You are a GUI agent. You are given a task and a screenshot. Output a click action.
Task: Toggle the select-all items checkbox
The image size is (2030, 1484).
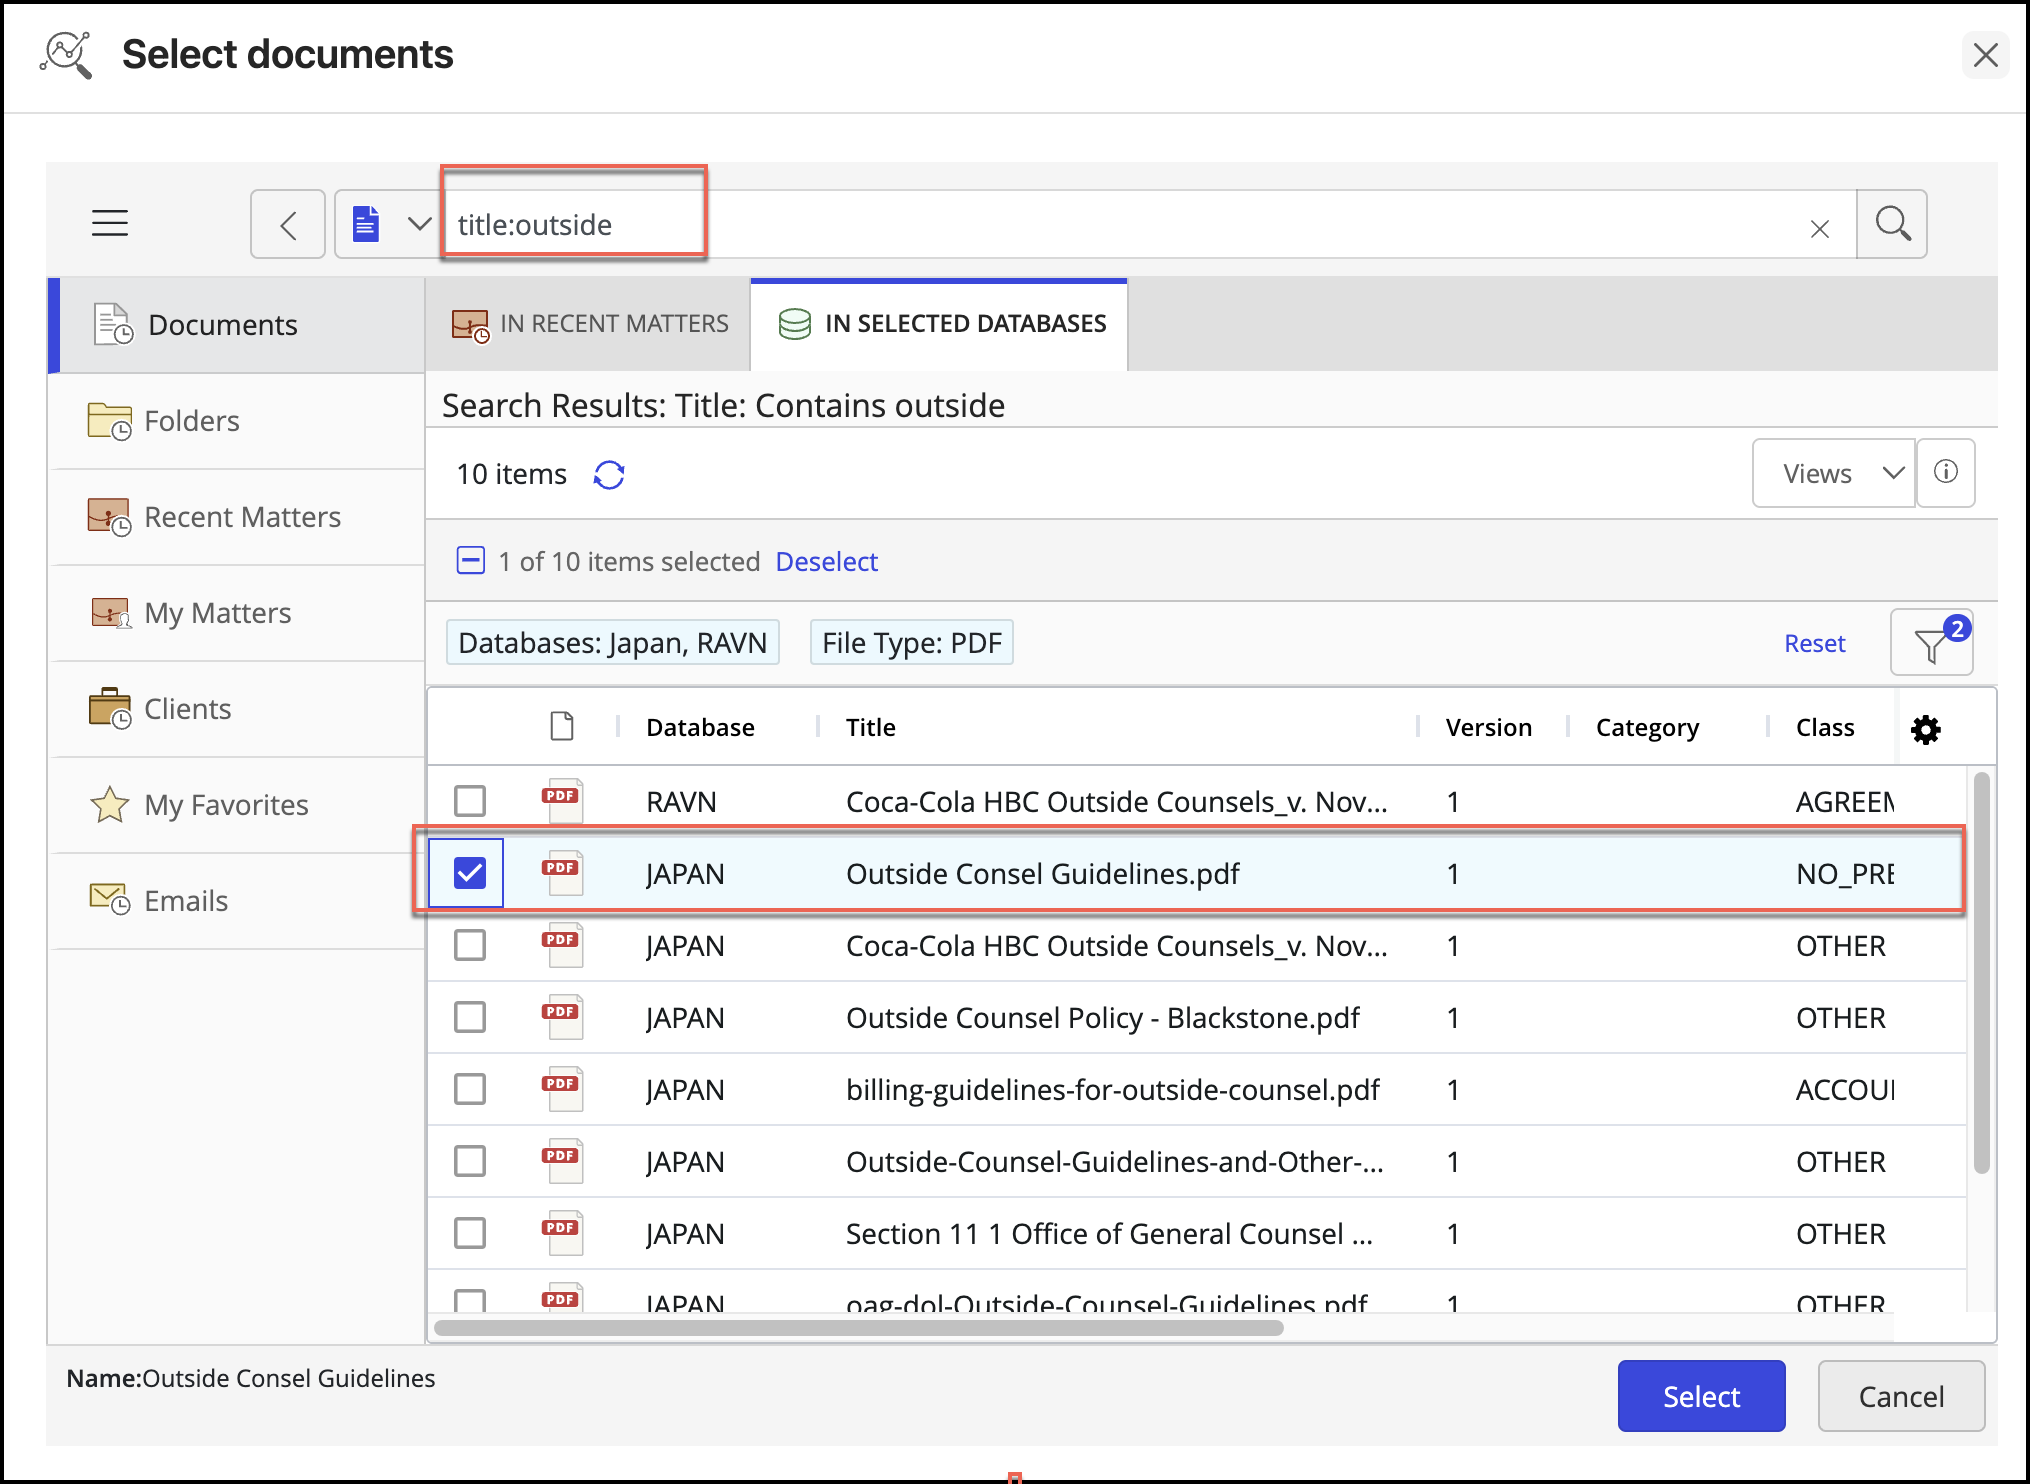(x=470, y=561)
